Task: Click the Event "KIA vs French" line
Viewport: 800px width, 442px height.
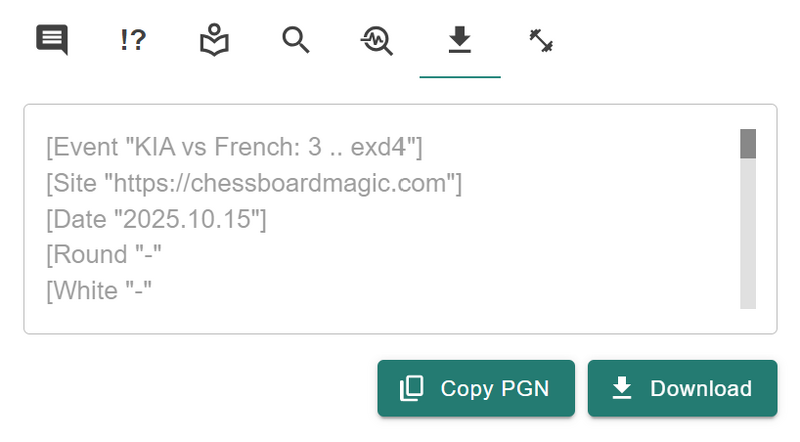Action: (x=234, y=147)
